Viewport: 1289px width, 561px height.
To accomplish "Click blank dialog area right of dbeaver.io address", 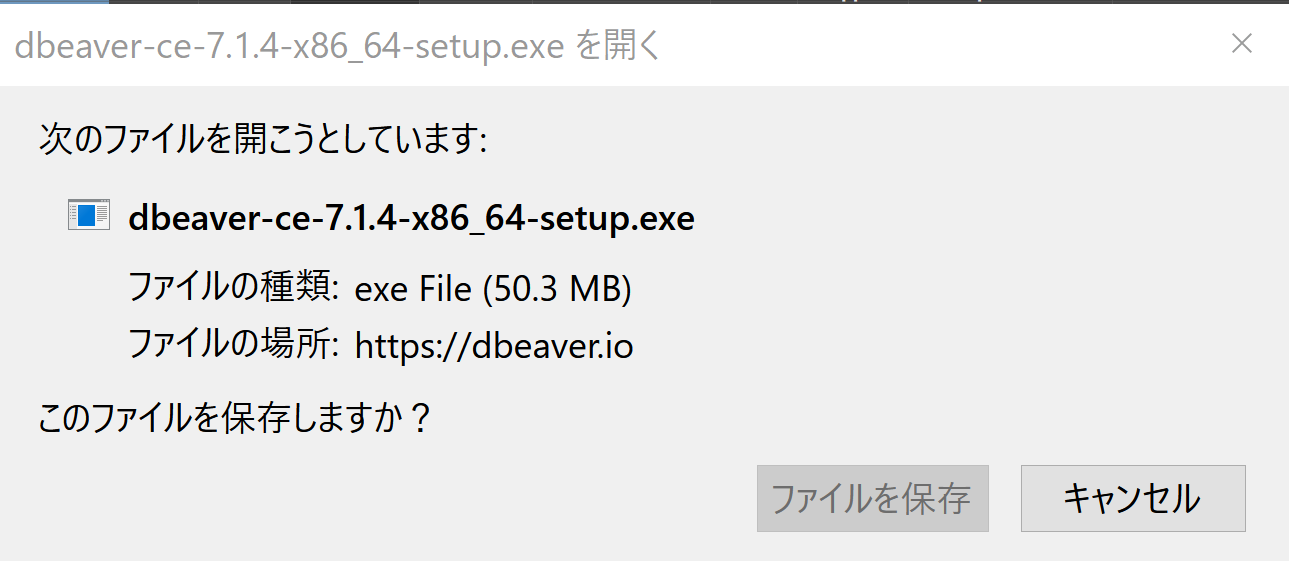I will [x=950, y=346].
